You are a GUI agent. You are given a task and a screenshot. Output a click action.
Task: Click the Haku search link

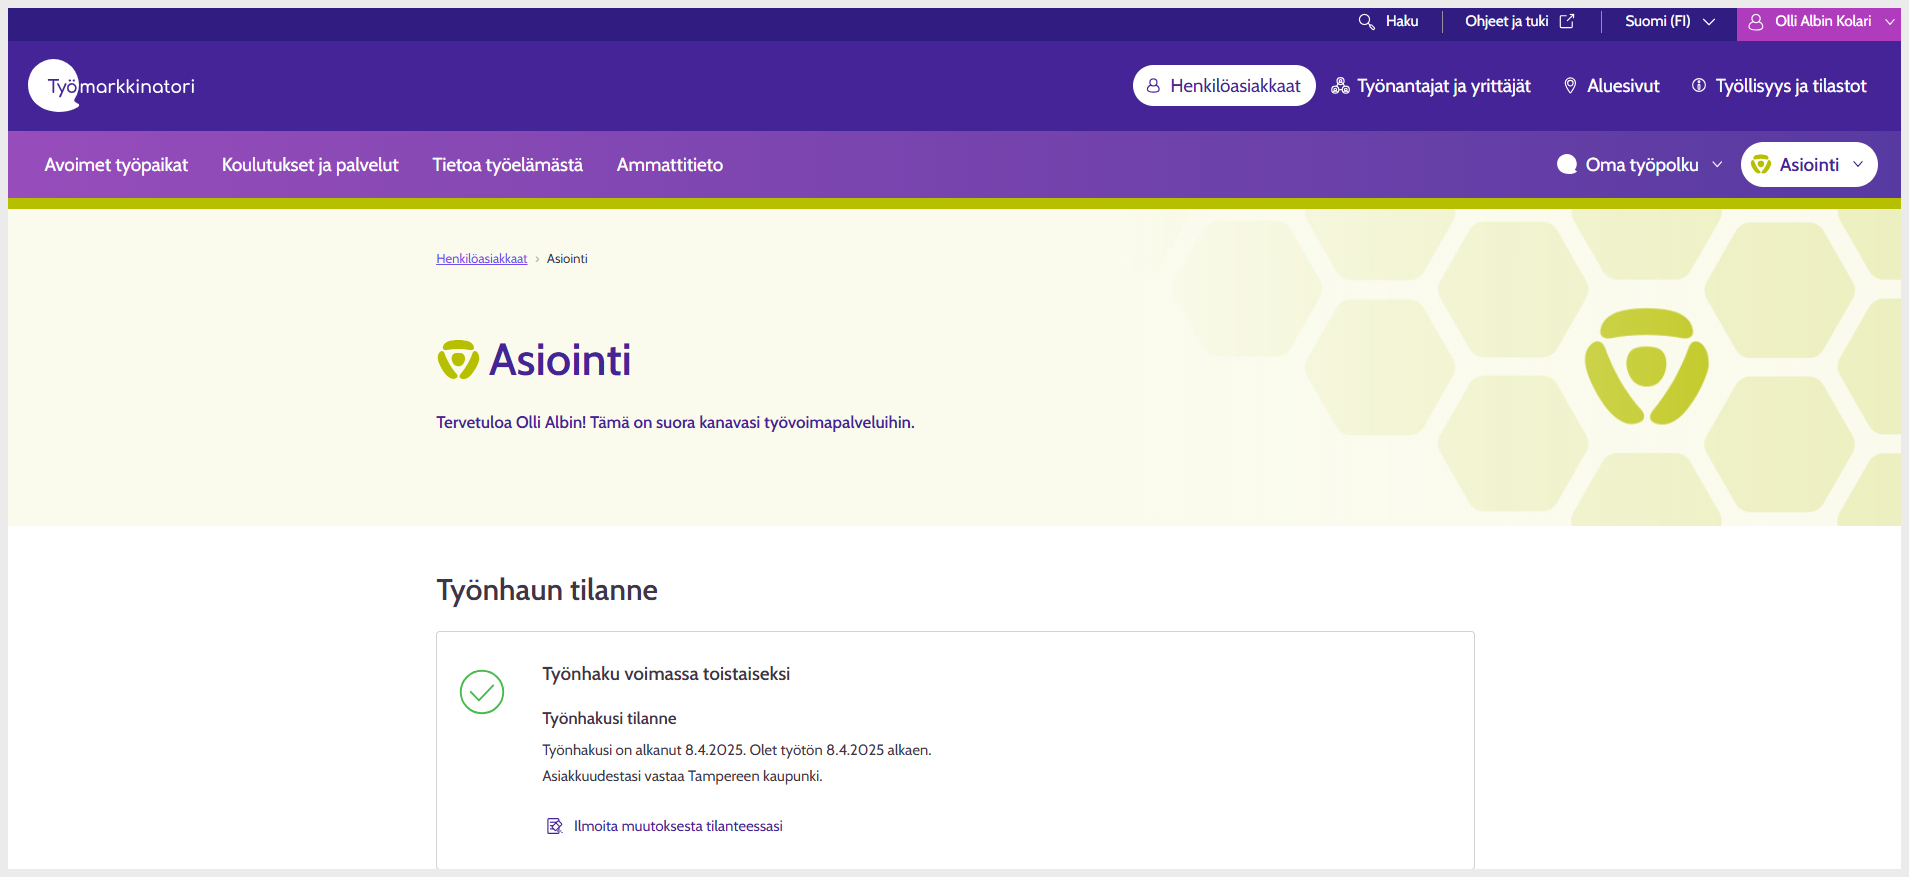point(1388,21)
